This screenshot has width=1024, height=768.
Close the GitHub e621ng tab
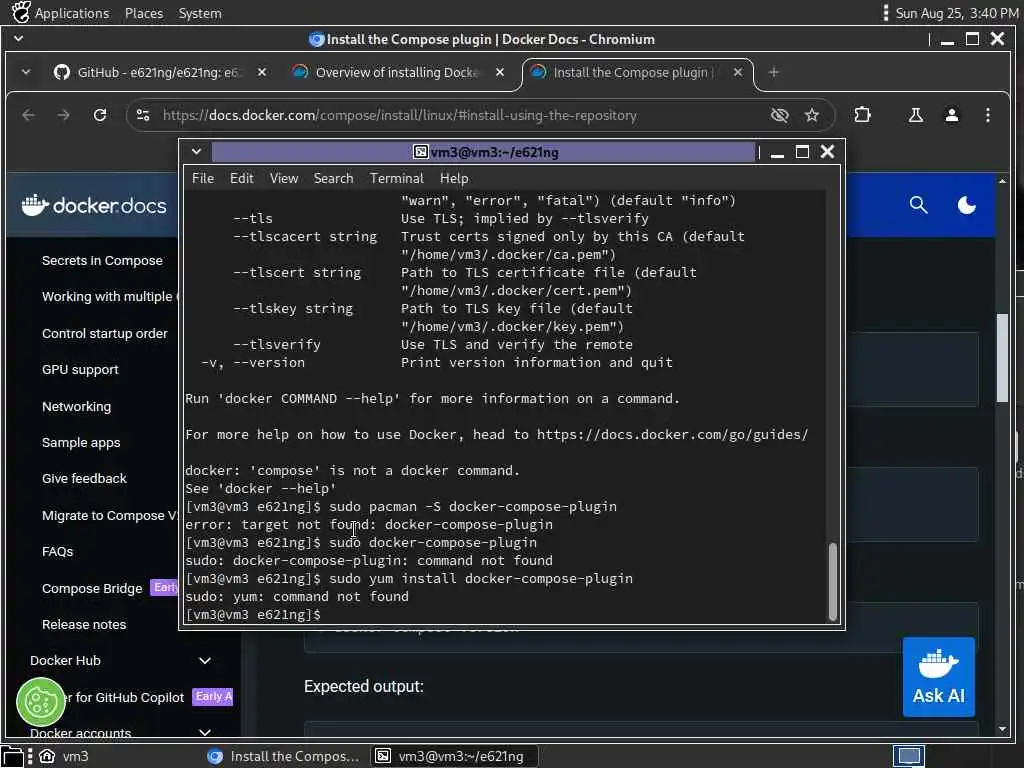pos(262,72)
